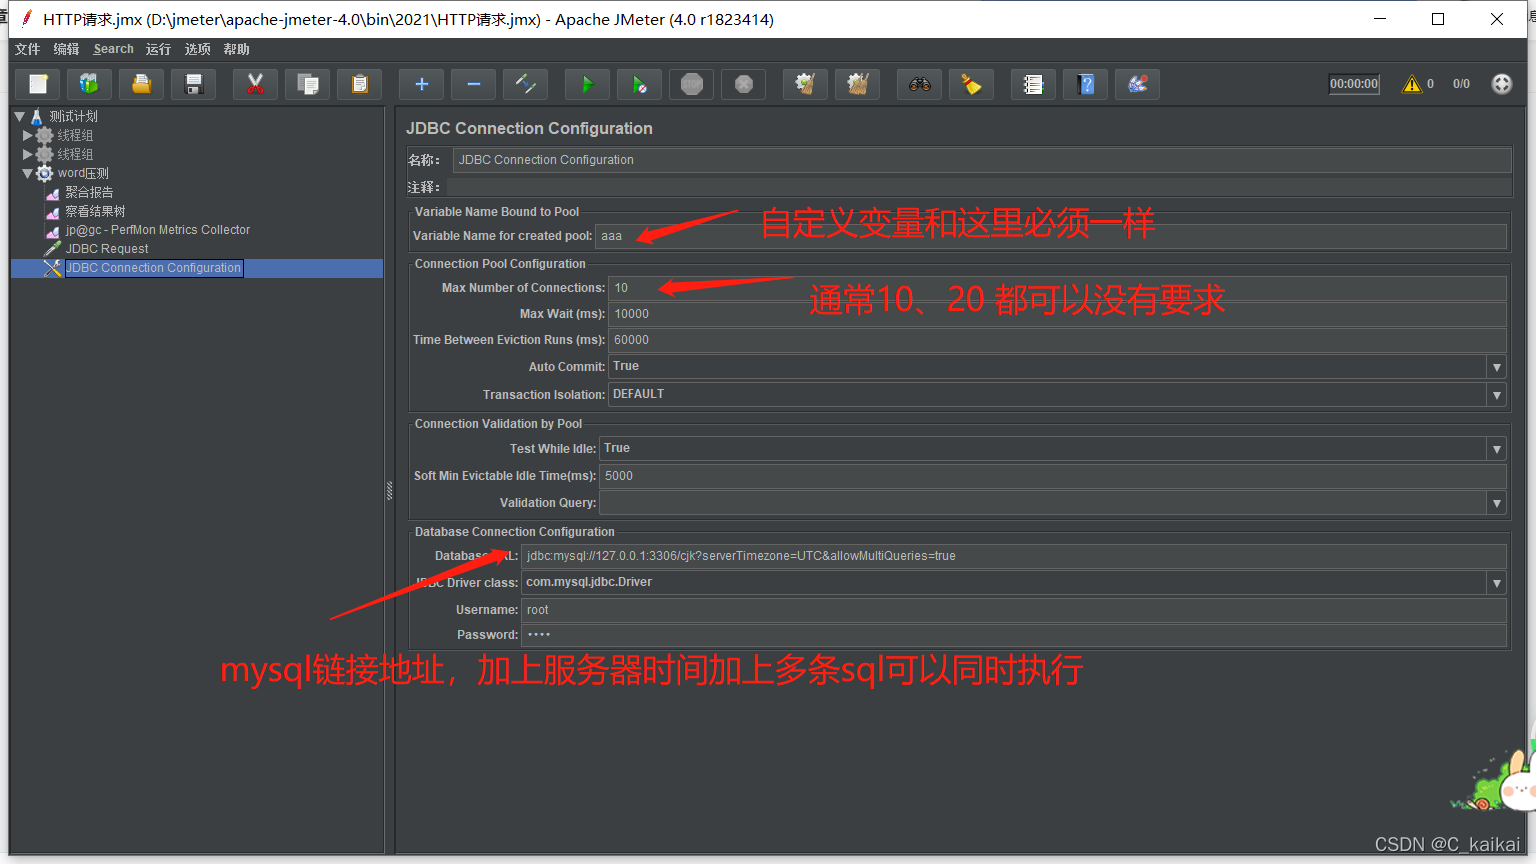Screen dimensions: 1536x864
Task: Click the Paste clipboard icon
Action: 360,85
